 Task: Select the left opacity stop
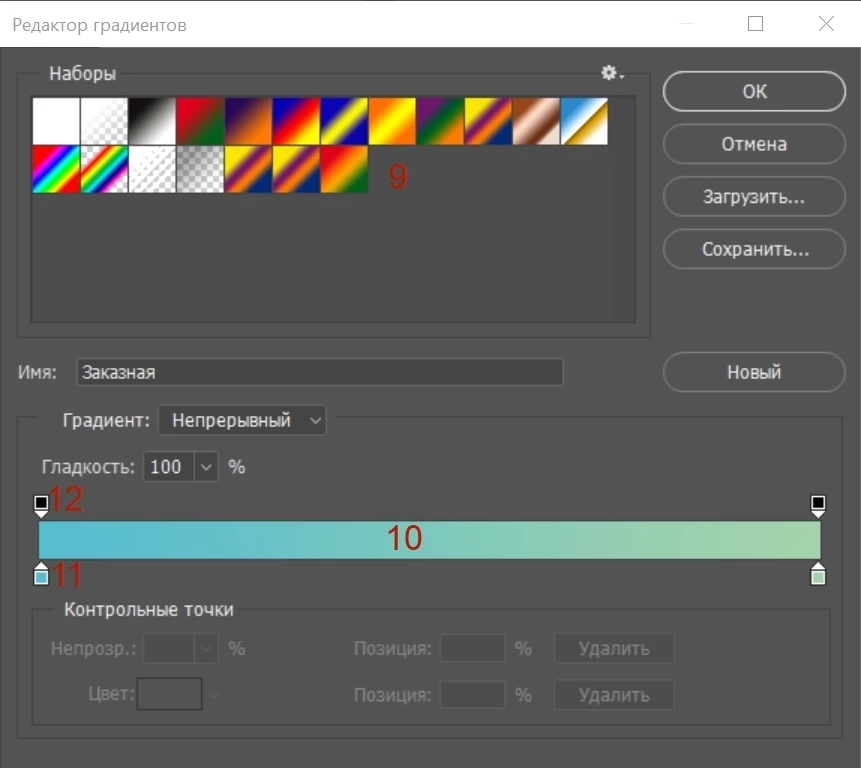[x=41, y=505]
